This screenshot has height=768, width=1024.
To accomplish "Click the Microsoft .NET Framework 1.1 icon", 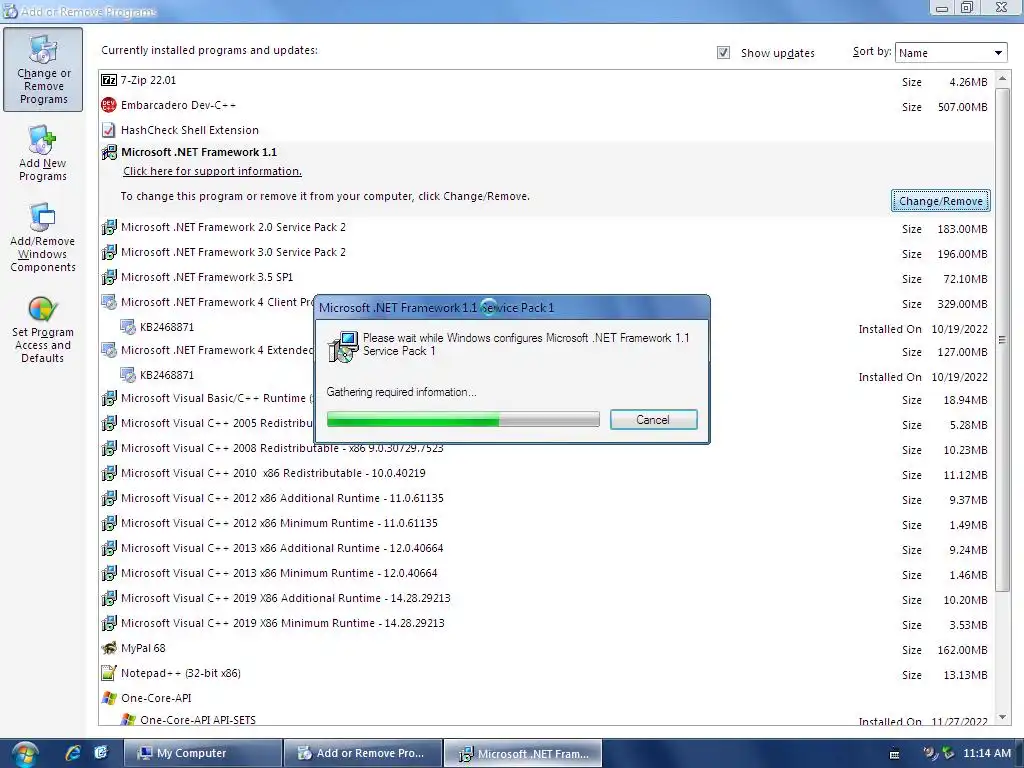I will coord(109,152).
